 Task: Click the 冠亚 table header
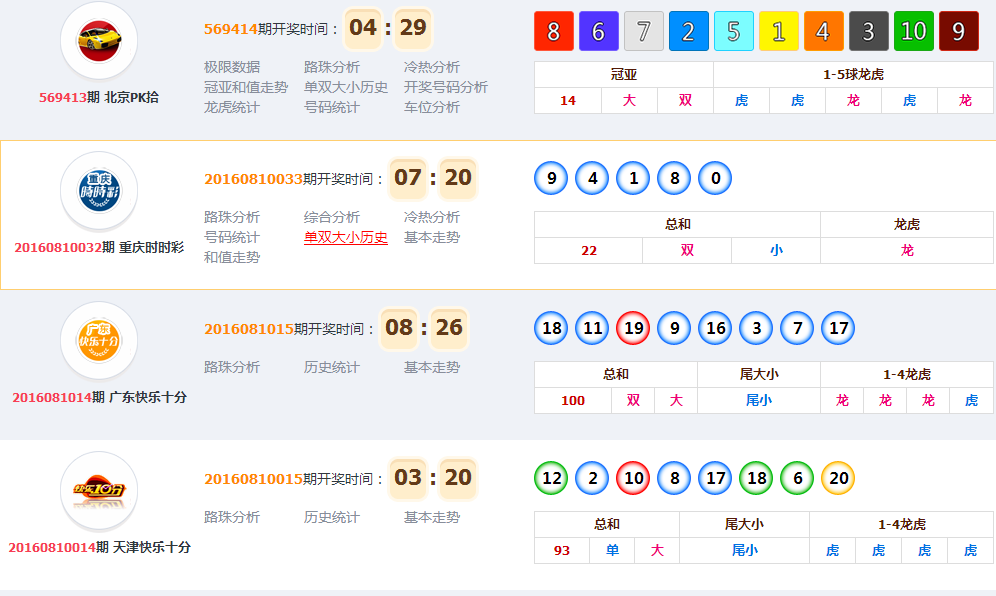coord(623,75)
